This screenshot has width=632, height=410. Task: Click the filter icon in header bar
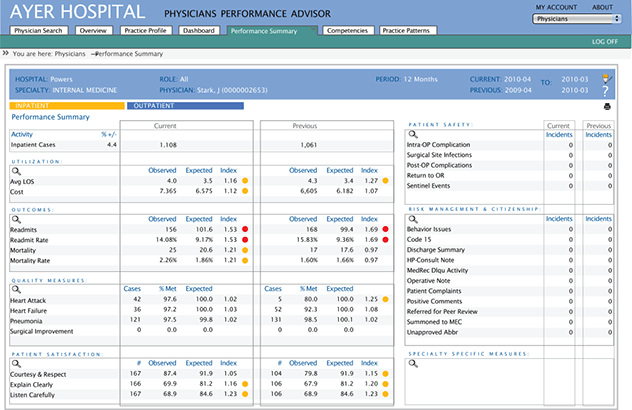pyautogui.click(x=606, y=78)
